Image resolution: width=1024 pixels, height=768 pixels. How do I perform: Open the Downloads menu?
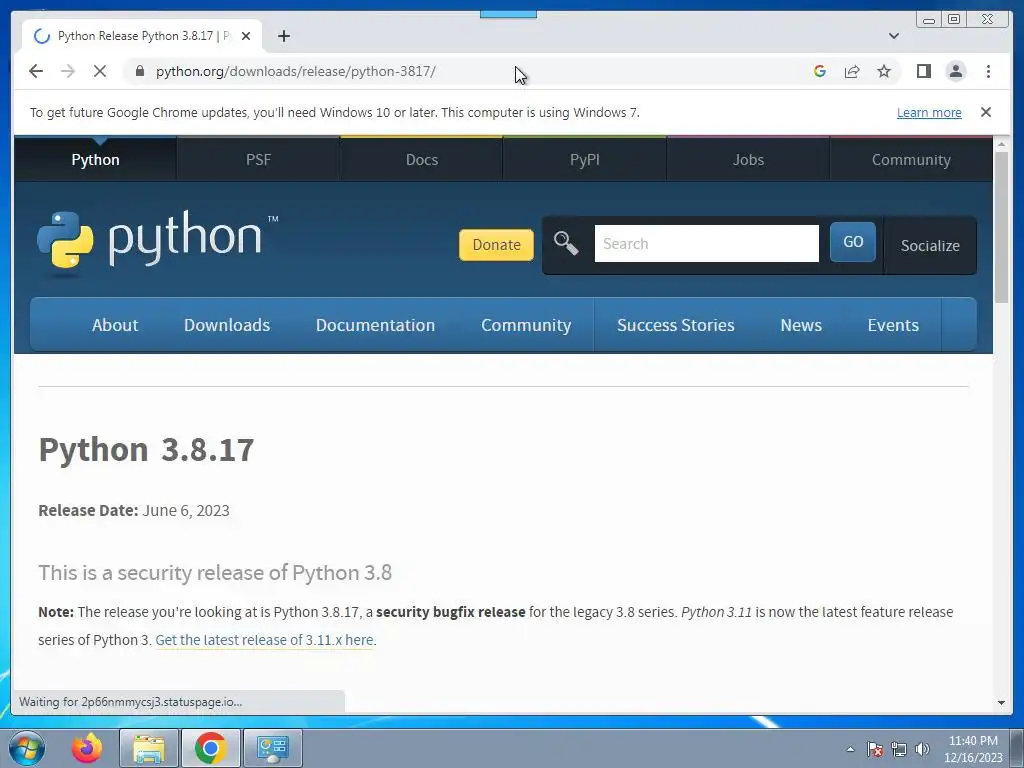point(227,325)
